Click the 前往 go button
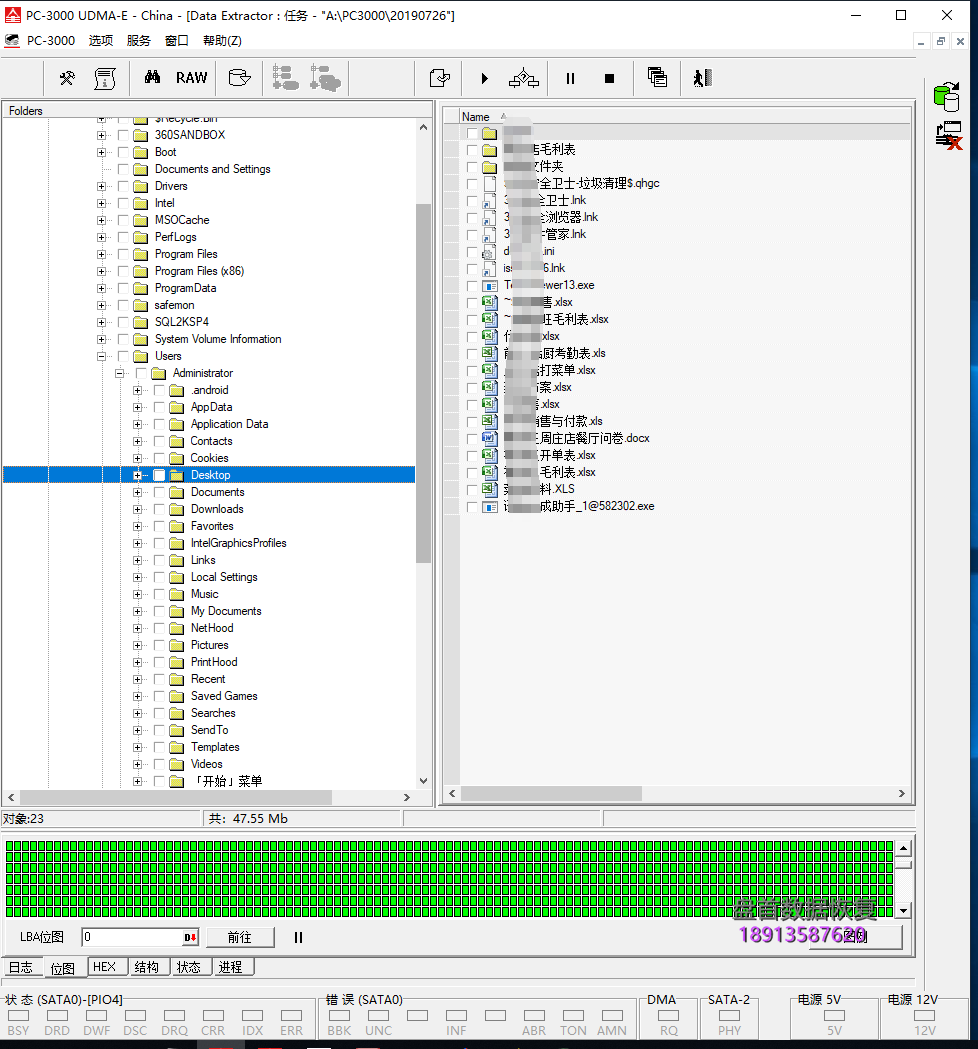978x1049 pixels. click(239, 937)
